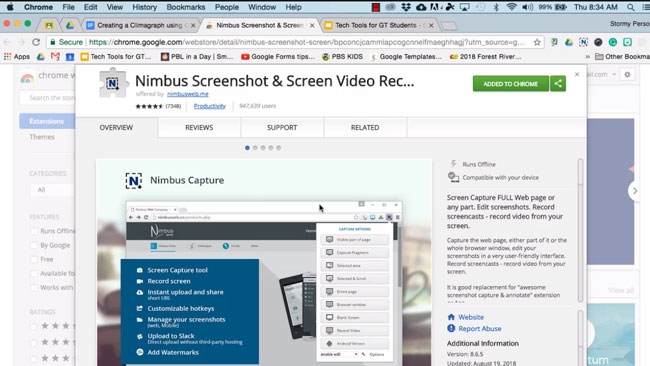Open settings gear in web store header
This screenshot has height=366, width=650.
pyautogui.click(x=627, y=75)
